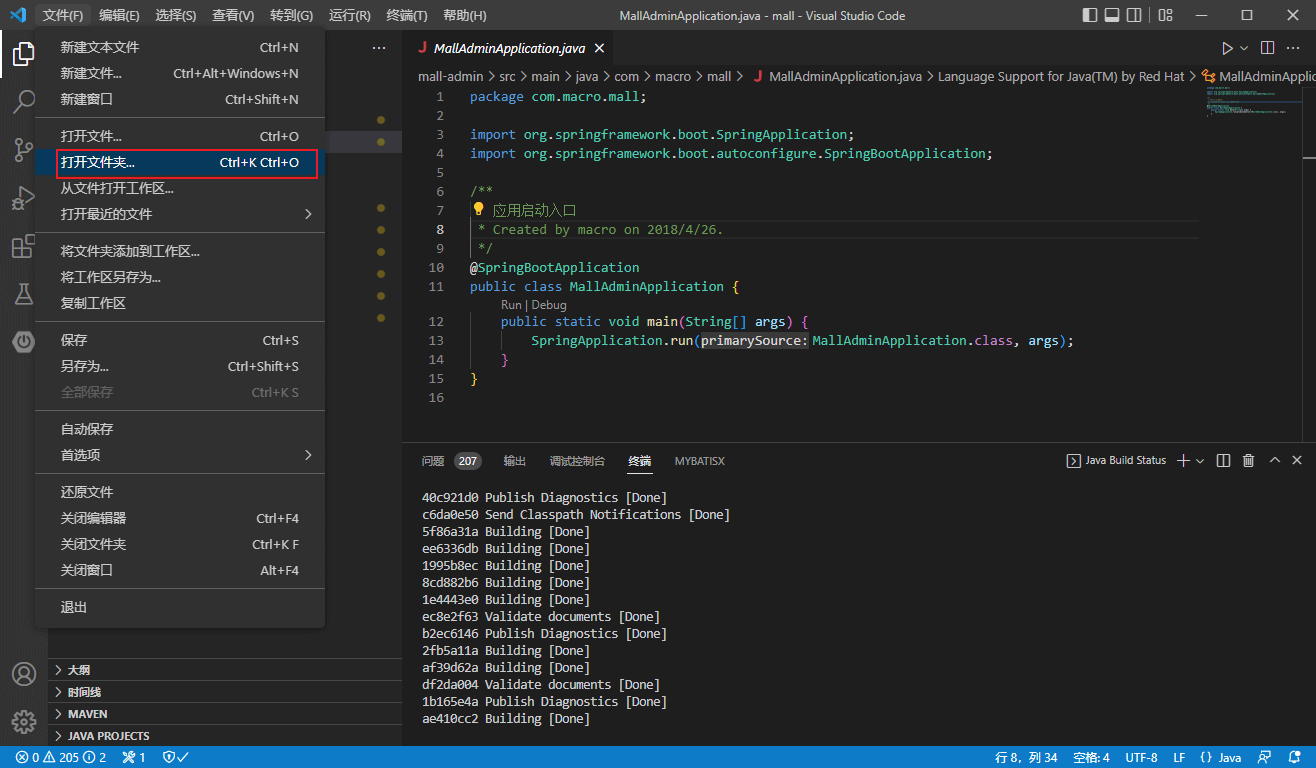Click mall-admin breadcrumb segment

tap(450, 76)
